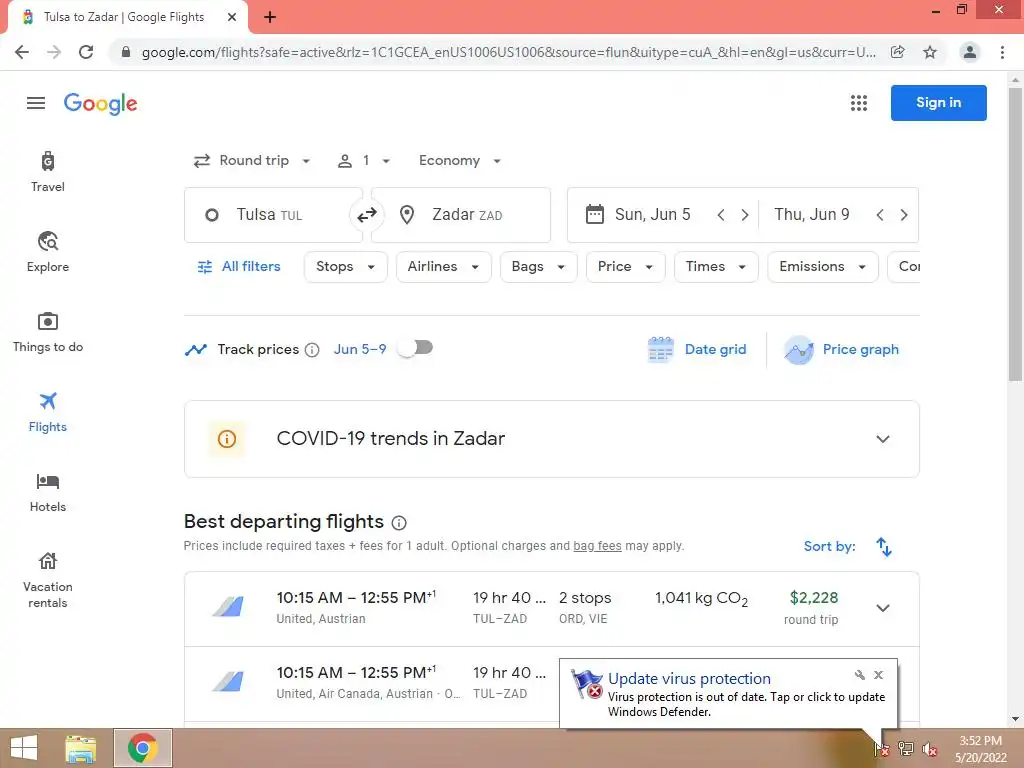The width and height of the screenshot is (1024, 768).
Task: Open the Times filter dropdown
Action: coord(716,266)
